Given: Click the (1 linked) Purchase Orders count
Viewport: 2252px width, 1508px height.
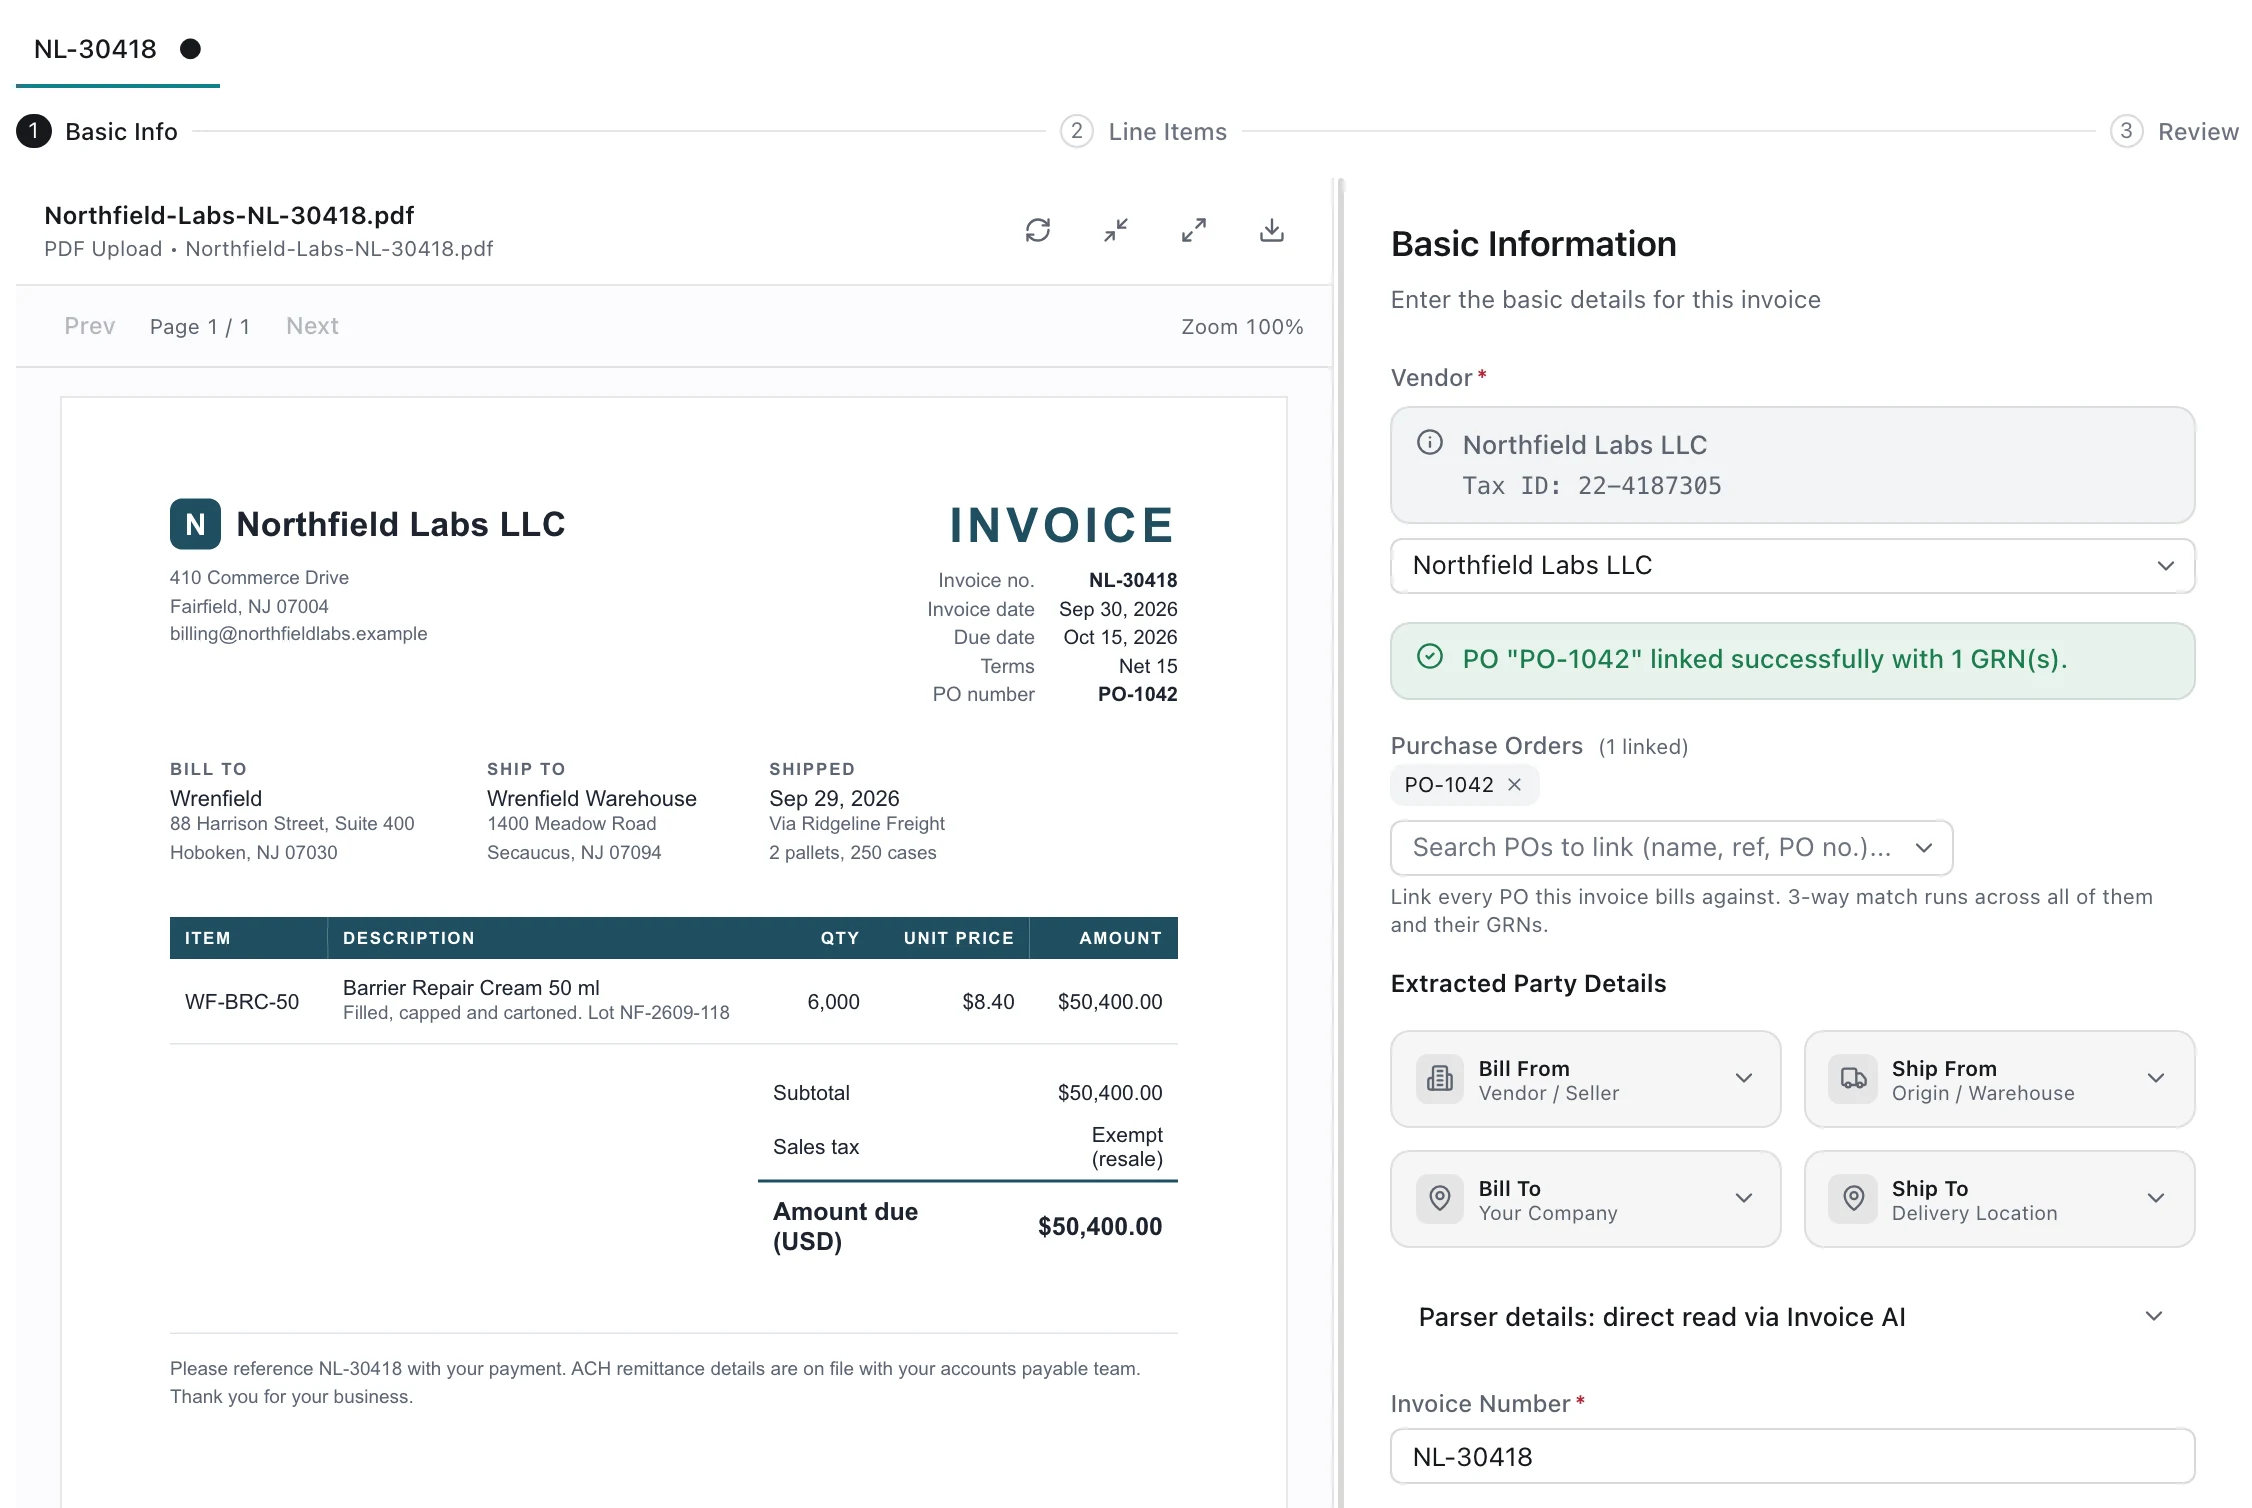Looking at the screenshot, I should (1643, 747).
